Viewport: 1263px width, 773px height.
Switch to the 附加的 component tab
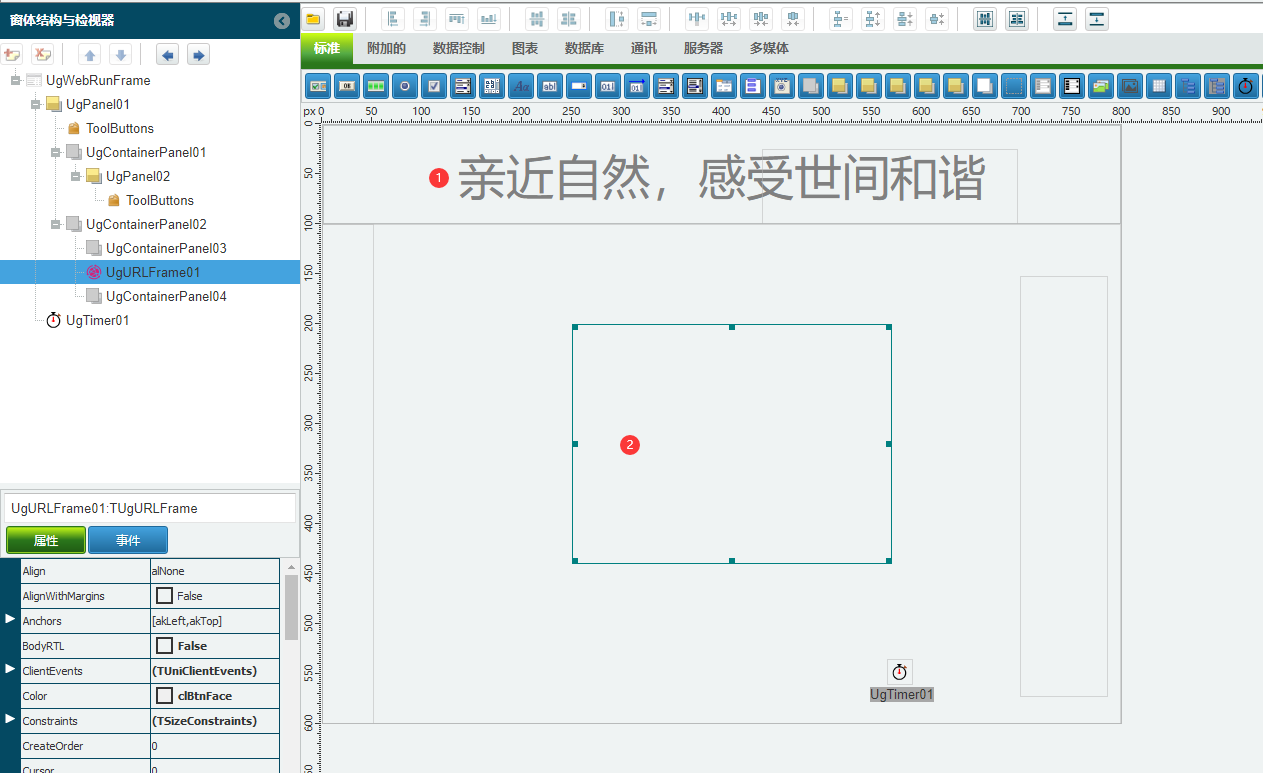tap(386, 48)
